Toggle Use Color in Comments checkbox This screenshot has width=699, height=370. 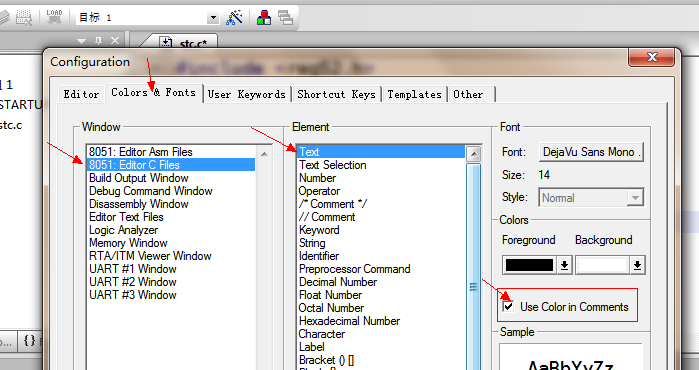click(508, 306)
